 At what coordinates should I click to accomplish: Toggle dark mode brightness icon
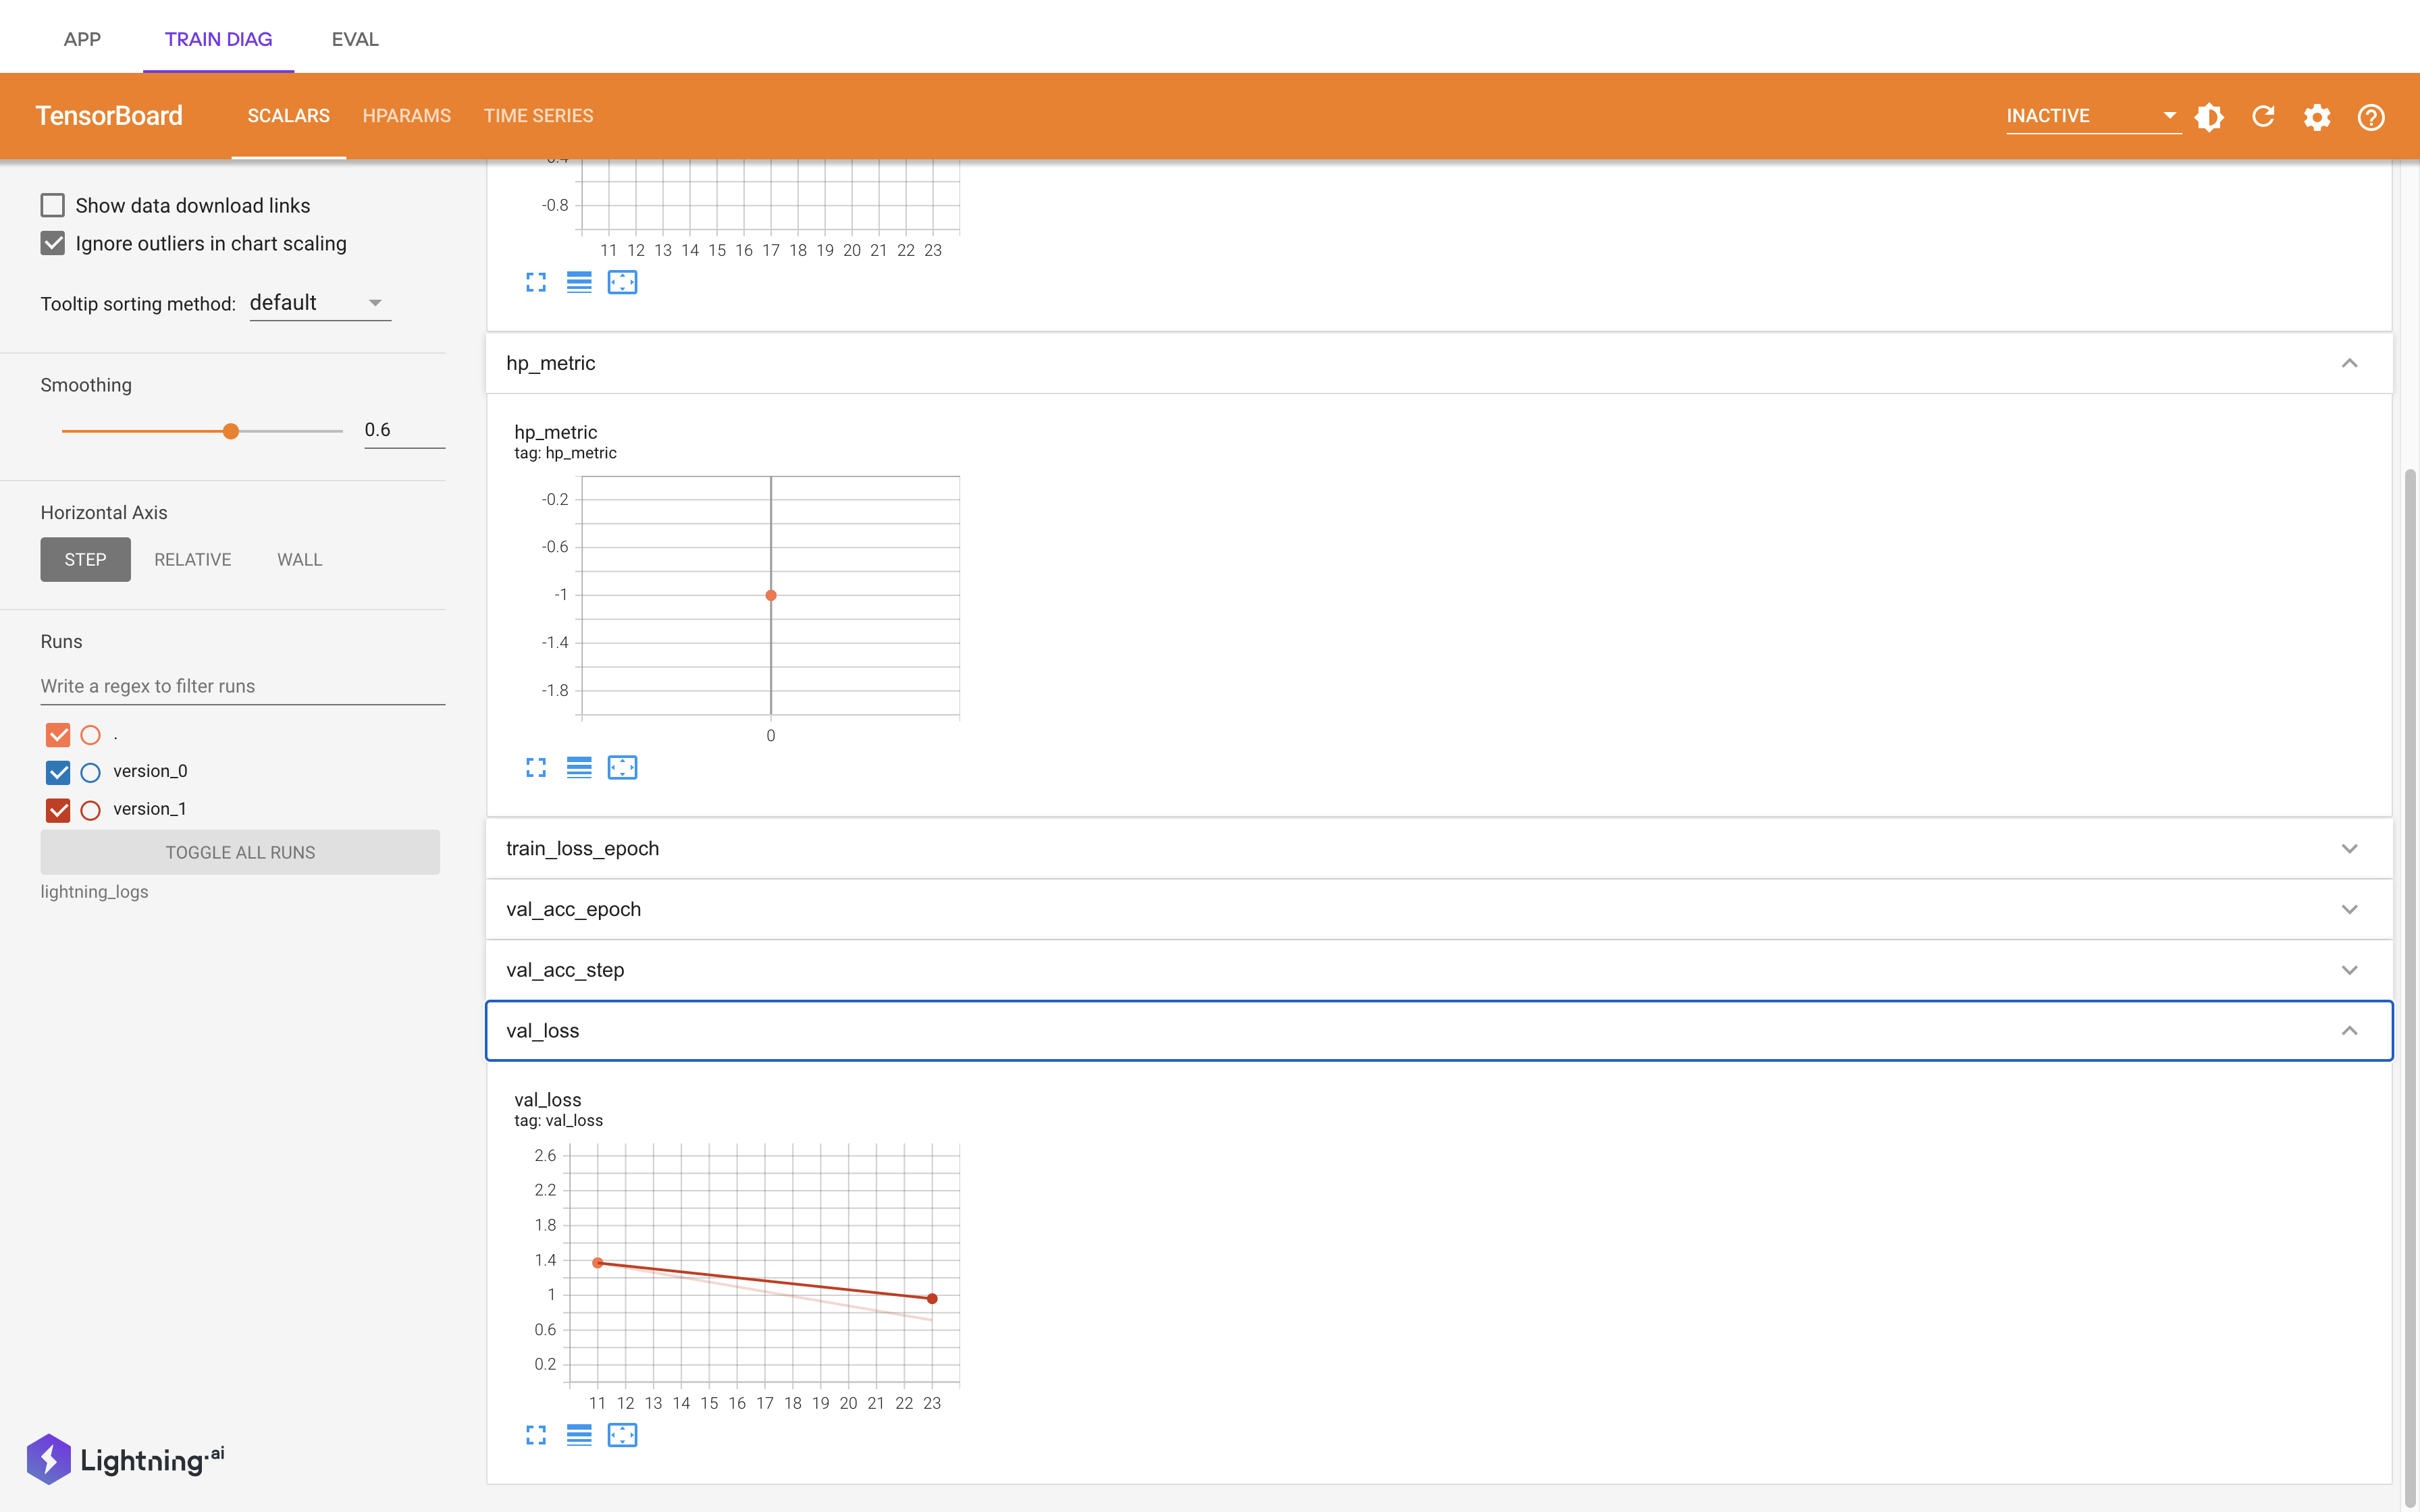click(x=2209, y=117)
